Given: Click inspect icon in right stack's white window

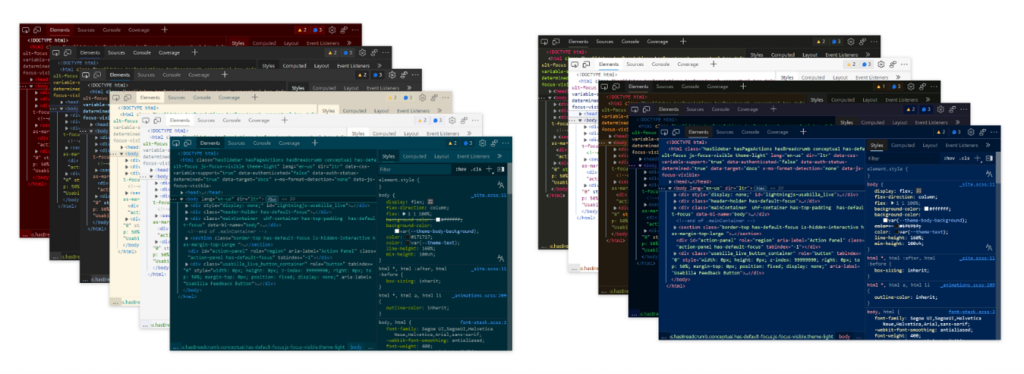Looking at the screenshot, I should coord(574,64).
